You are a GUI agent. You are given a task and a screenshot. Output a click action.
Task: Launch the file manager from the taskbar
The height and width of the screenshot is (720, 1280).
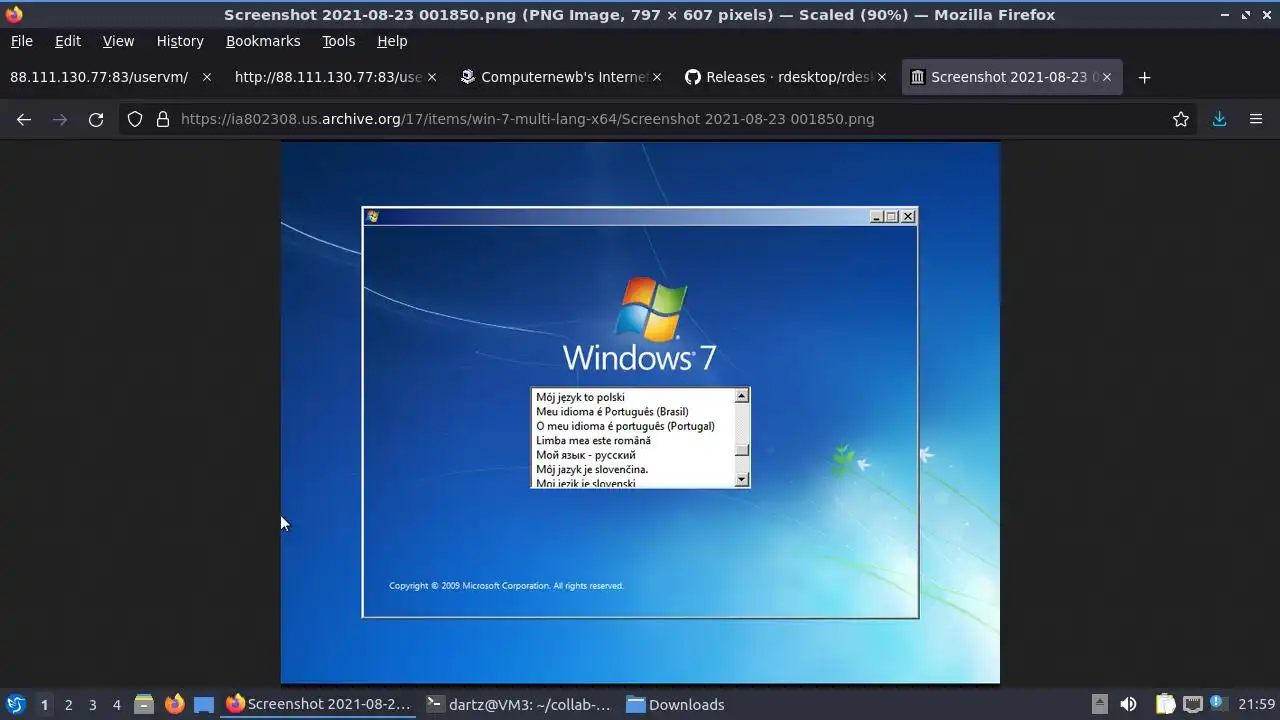(144, 704)
